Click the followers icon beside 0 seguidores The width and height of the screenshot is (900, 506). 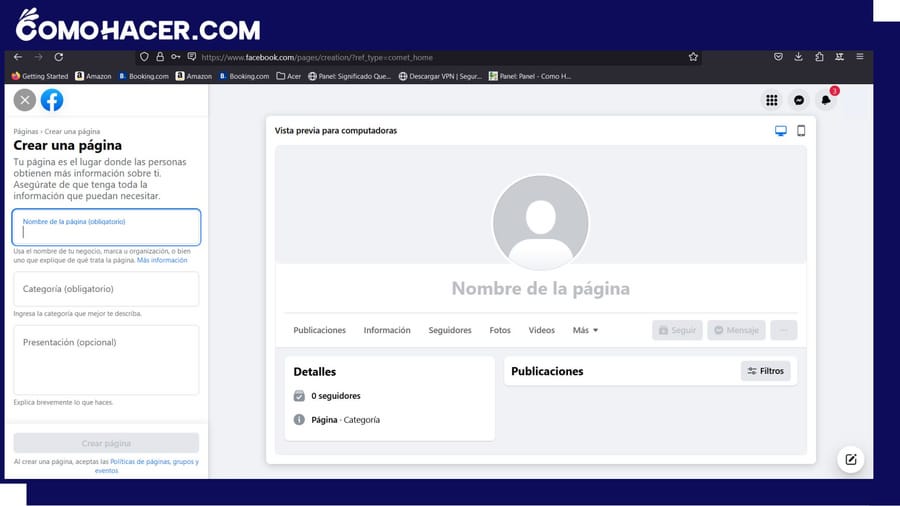pos(299,396)
